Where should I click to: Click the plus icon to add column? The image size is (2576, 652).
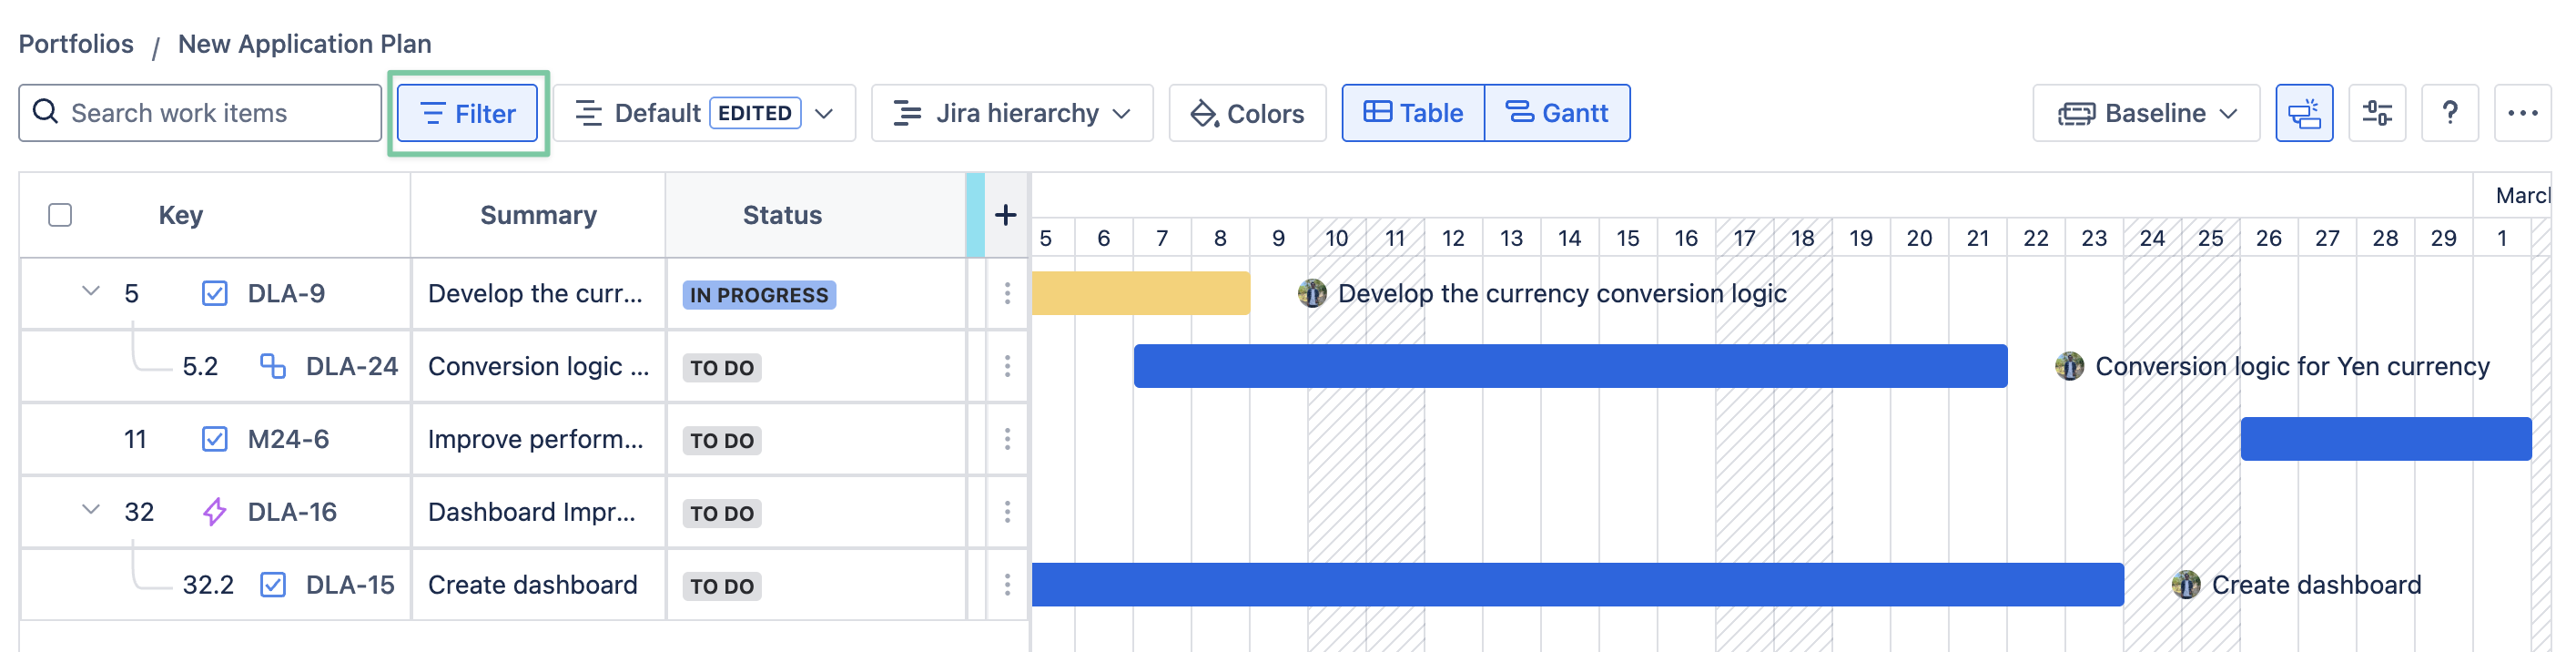point(1005,215)
